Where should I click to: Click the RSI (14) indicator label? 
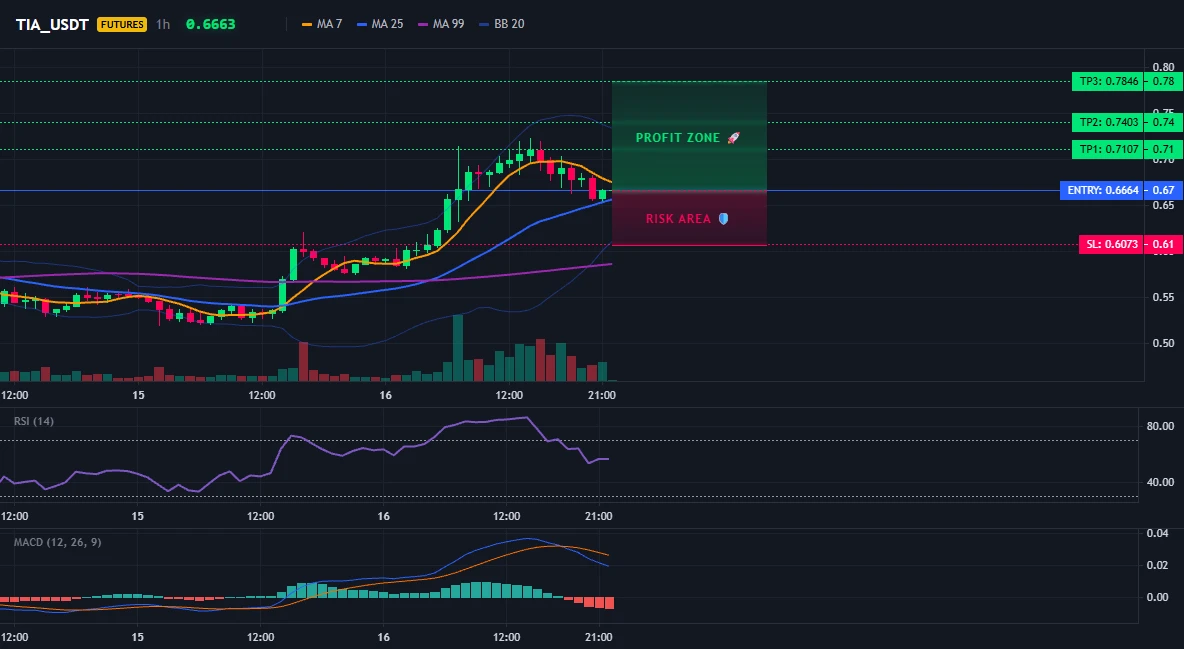tap(34, 421)
